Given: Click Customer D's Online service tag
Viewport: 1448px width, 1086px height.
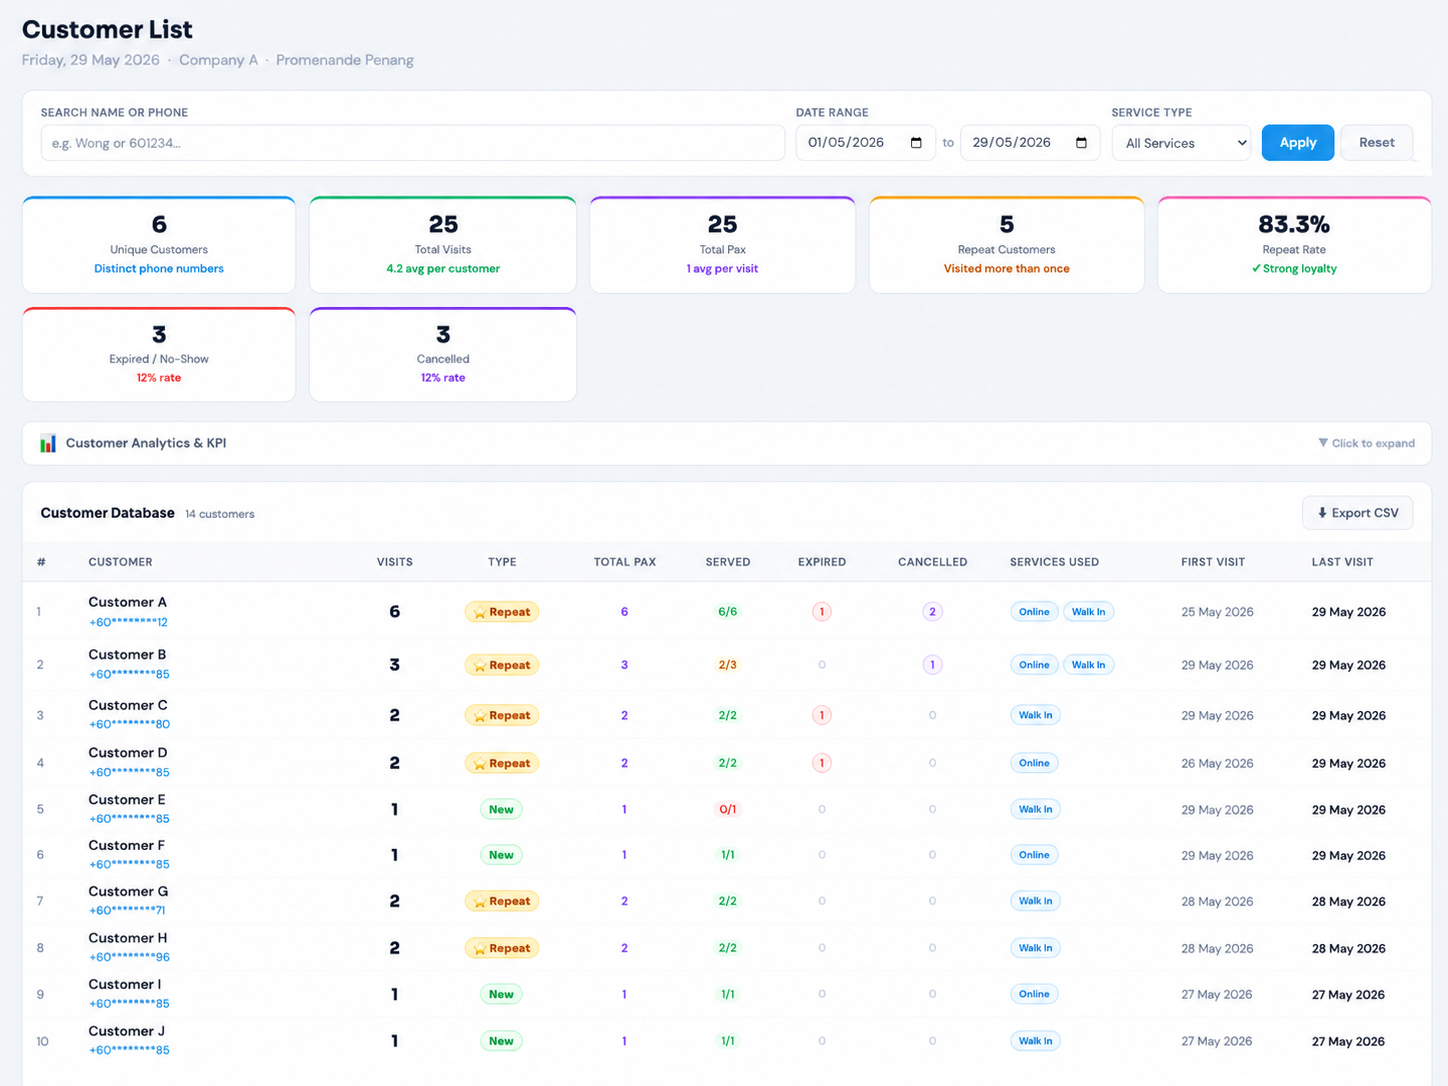Looking at the screenshot, I should [1034, 763].
